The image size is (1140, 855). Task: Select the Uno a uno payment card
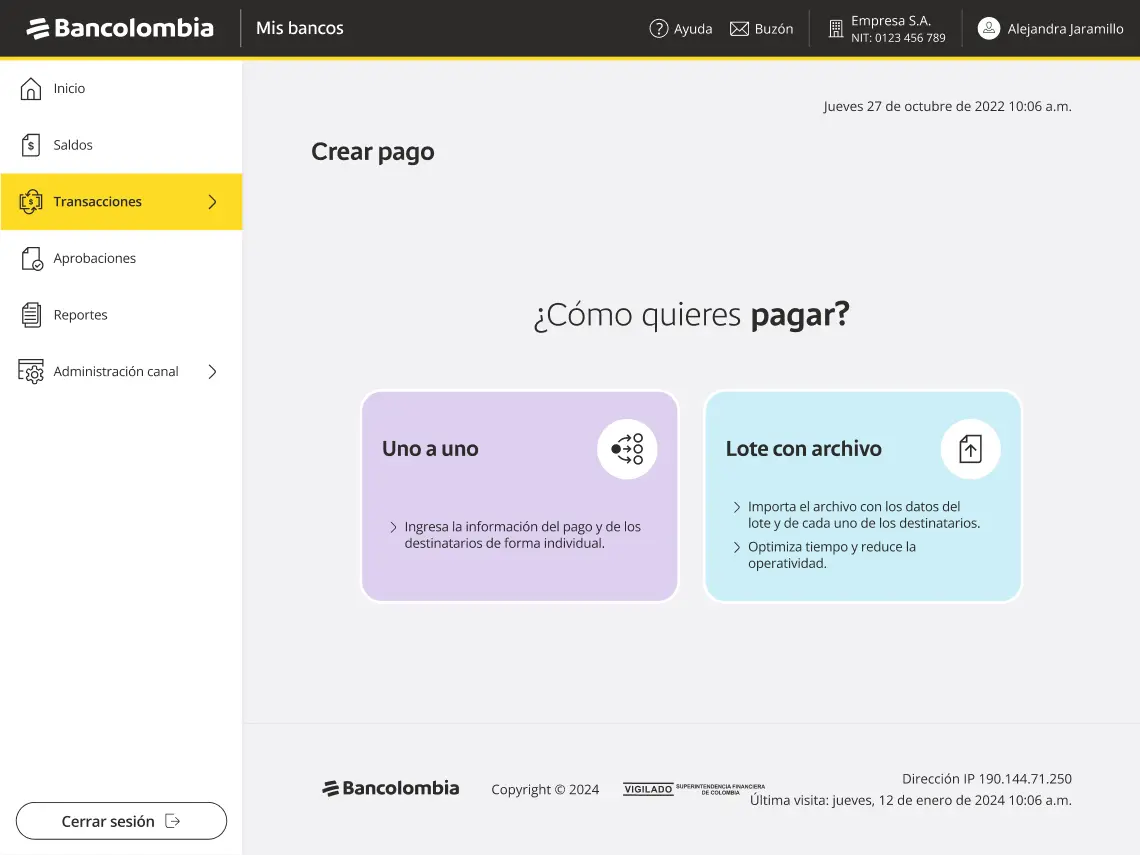[x=519, y=497]
